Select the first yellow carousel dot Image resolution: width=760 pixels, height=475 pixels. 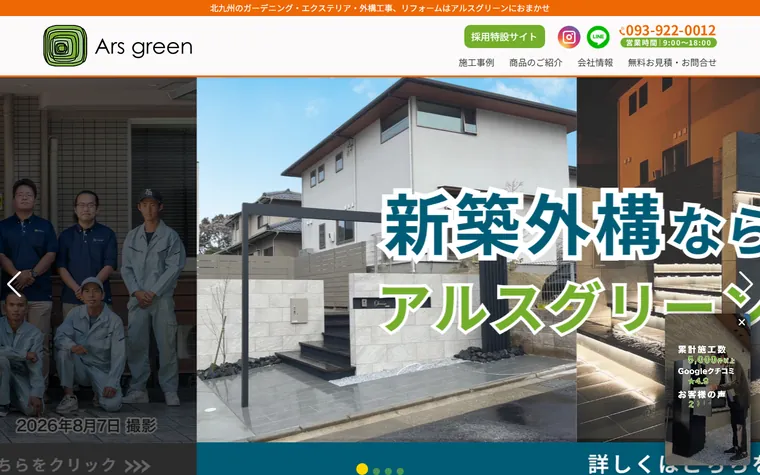click(362, 469)
